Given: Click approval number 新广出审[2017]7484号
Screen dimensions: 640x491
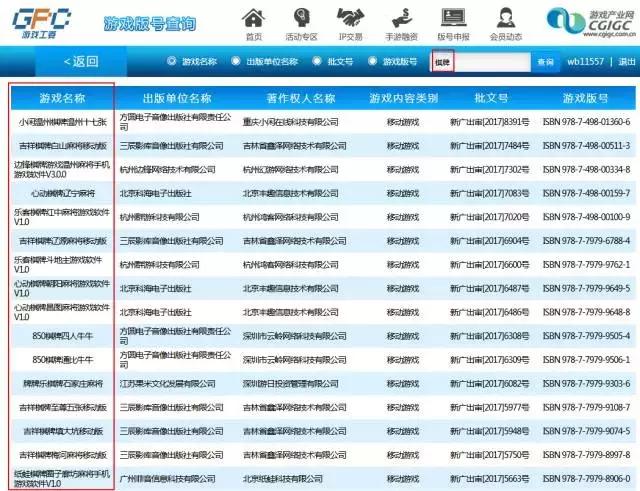Looking at the screenshot, I should (489, 146).
